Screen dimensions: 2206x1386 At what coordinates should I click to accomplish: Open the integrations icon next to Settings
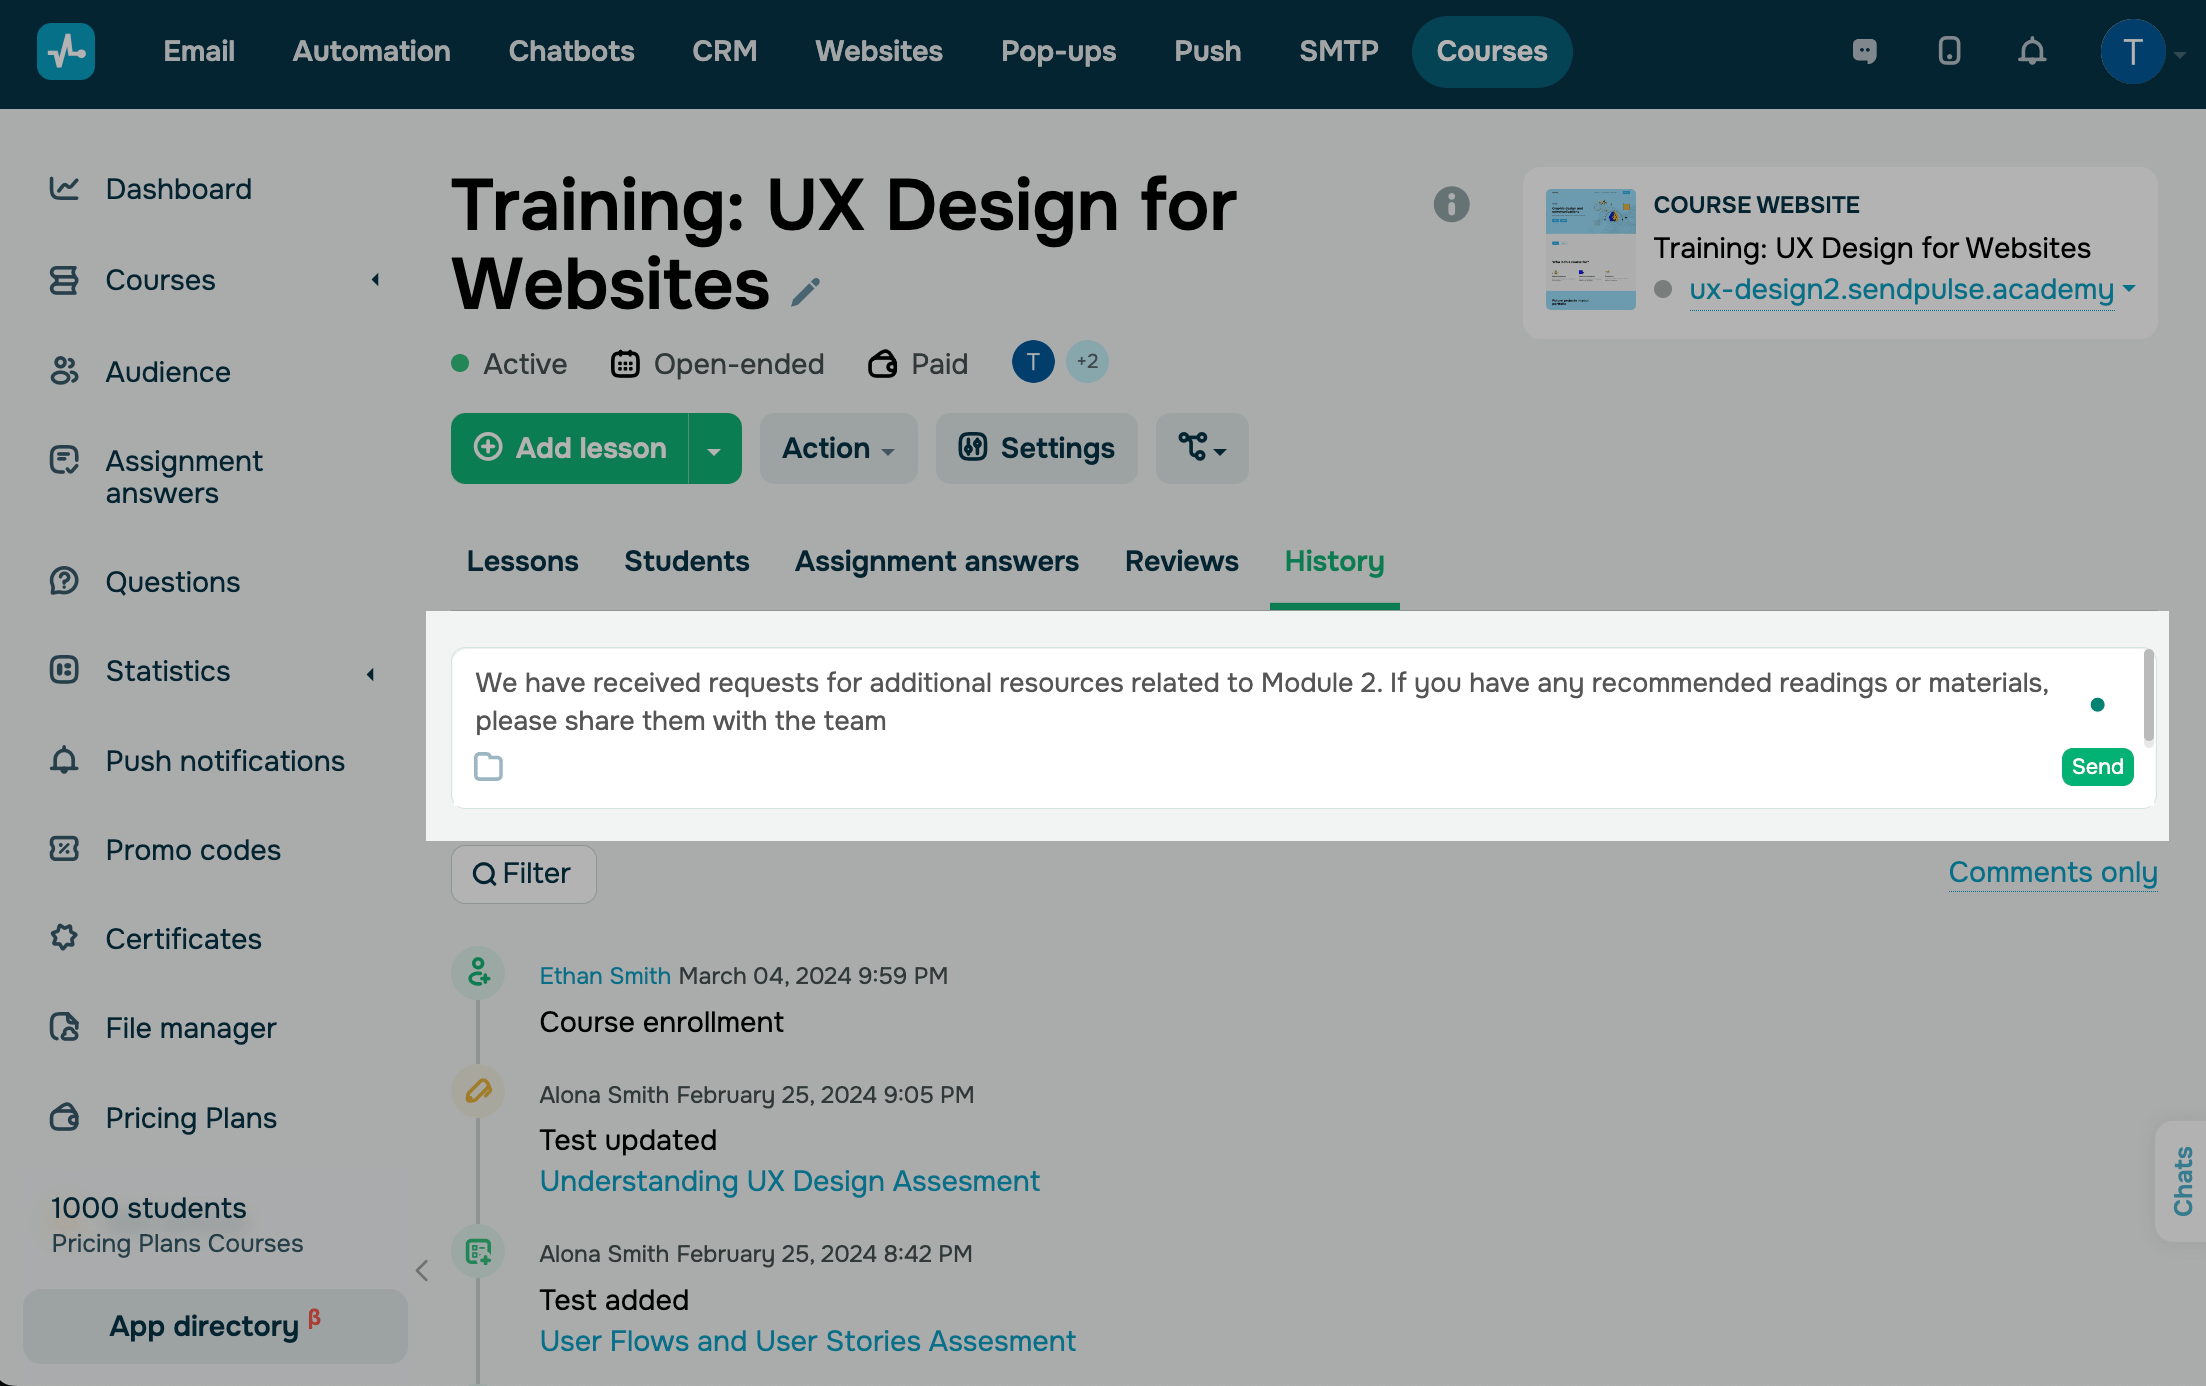pos(1201,448)
